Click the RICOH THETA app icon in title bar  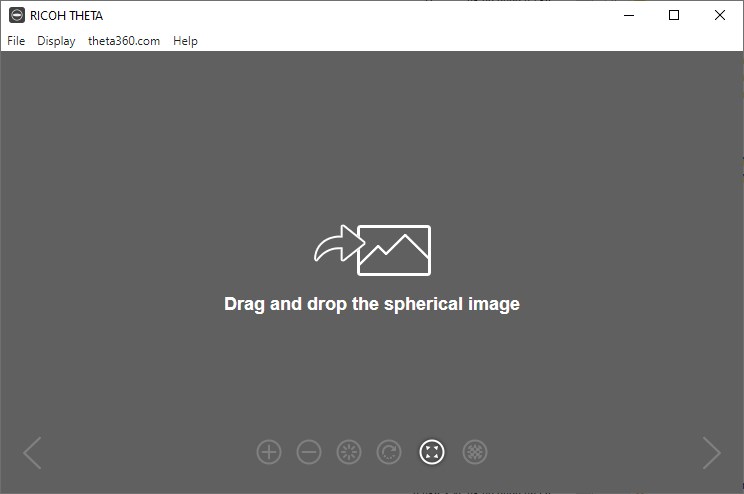[x=16, y=15]
